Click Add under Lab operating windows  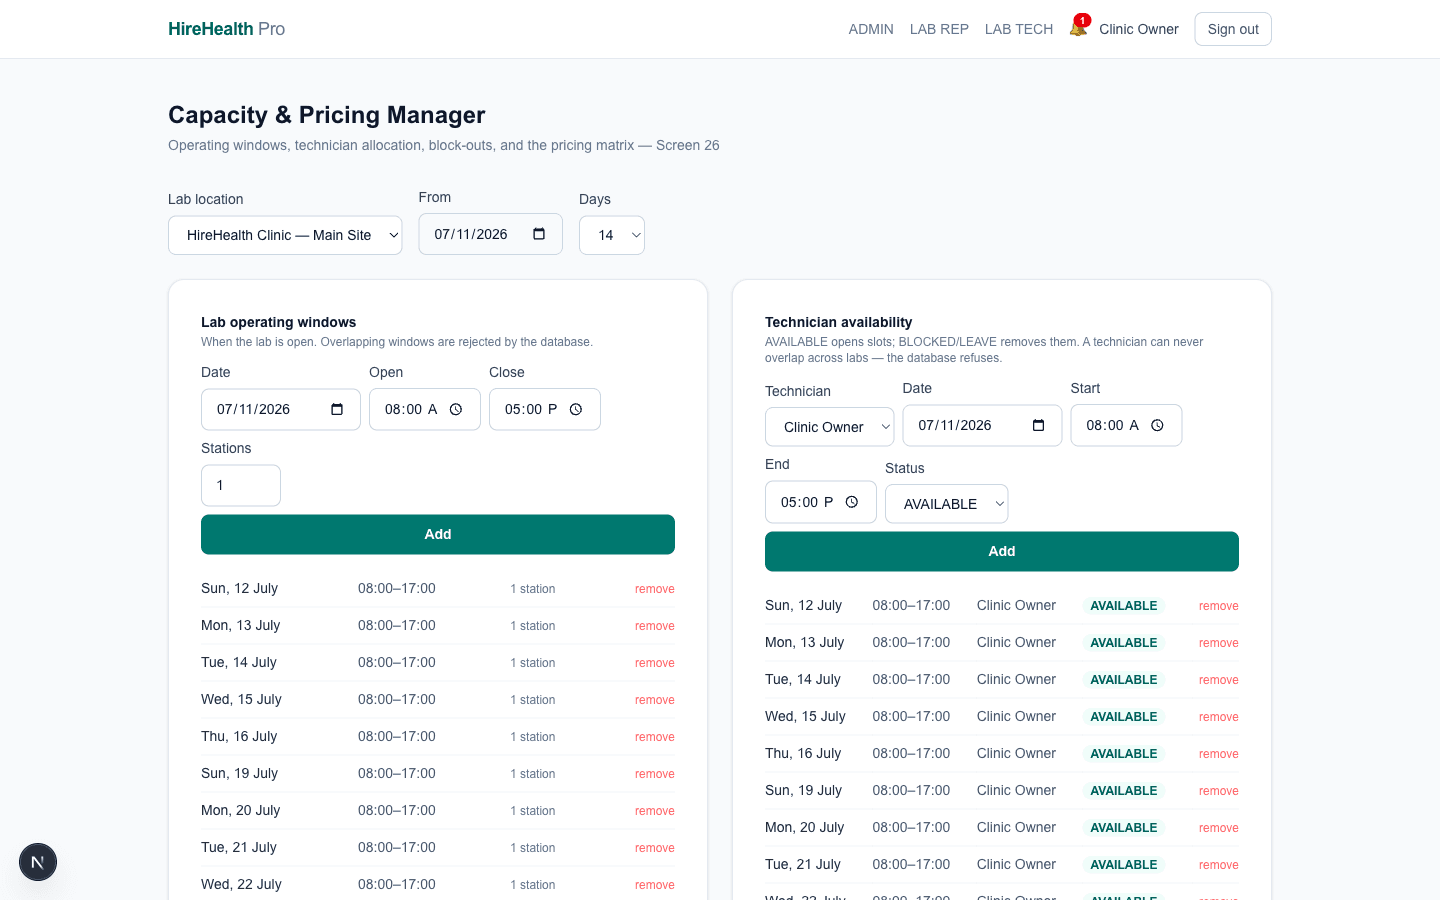click(438, 534)
